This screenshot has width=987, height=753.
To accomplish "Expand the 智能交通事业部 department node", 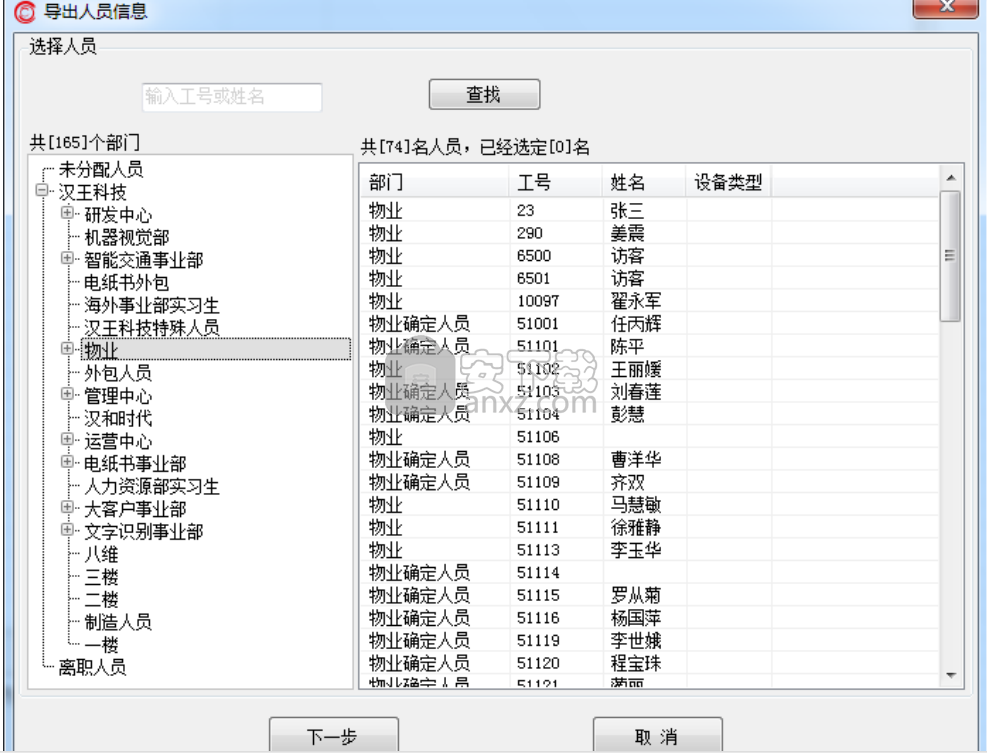I will (67, 256).
